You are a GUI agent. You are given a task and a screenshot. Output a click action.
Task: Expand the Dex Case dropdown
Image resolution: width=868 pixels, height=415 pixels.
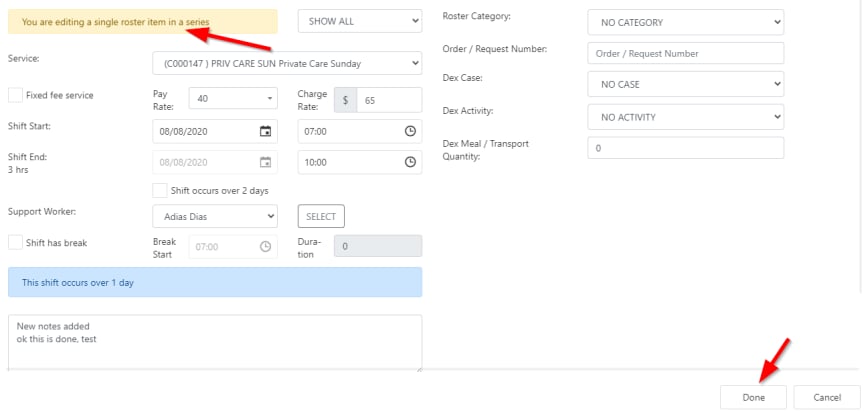(686, 85)
